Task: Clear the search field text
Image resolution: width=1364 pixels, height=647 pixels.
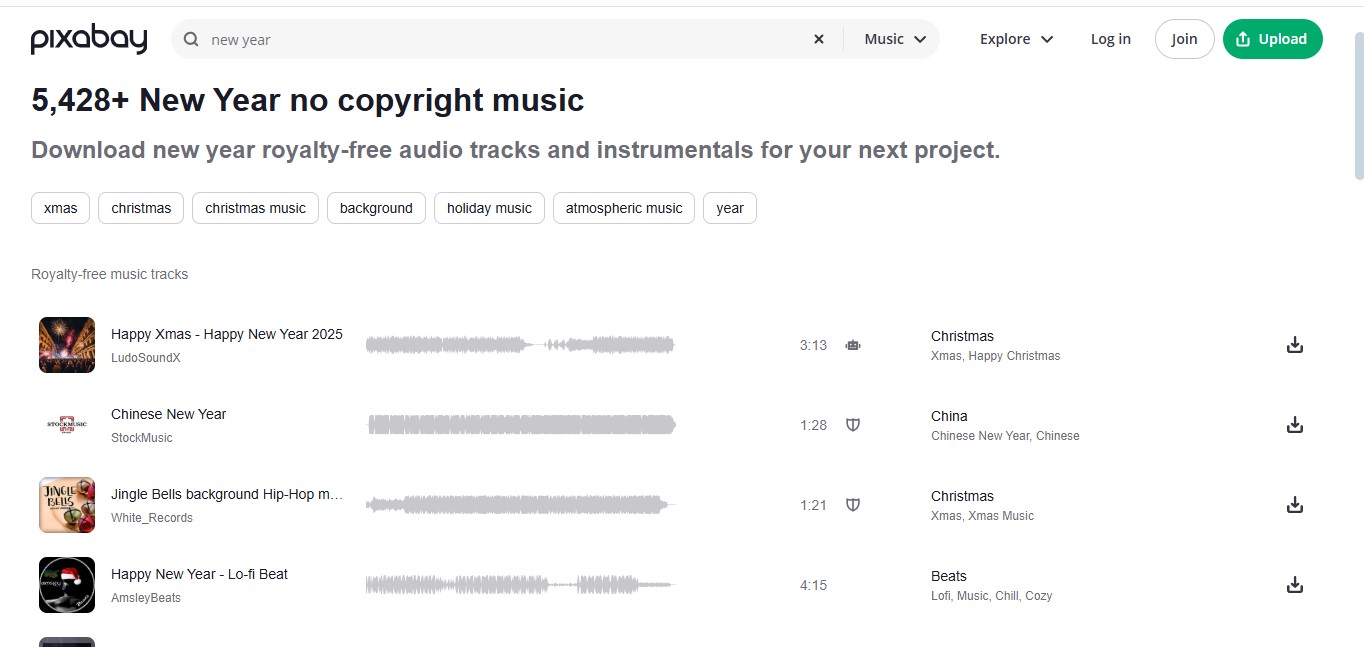Action: [819, 40]
